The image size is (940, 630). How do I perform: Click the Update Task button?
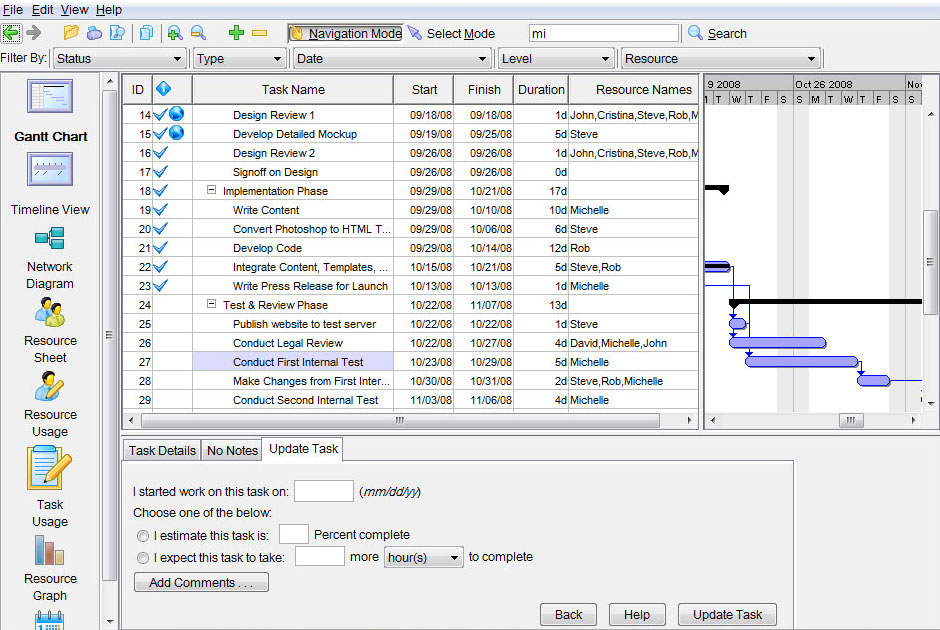(x=727, y=614)
